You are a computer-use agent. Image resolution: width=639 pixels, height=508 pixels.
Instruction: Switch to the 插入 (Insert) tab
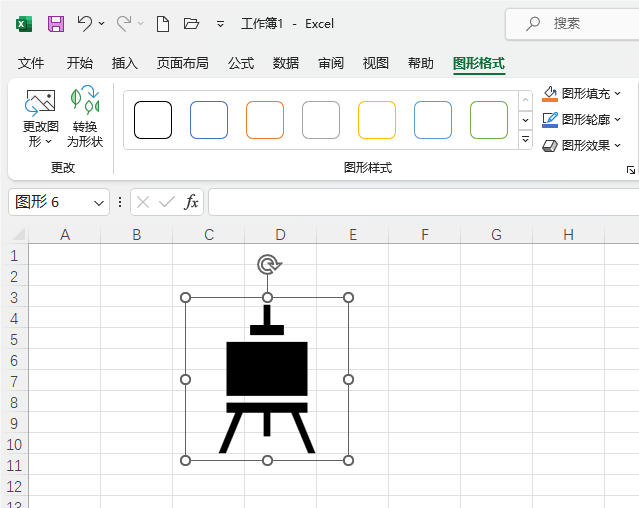125,63
